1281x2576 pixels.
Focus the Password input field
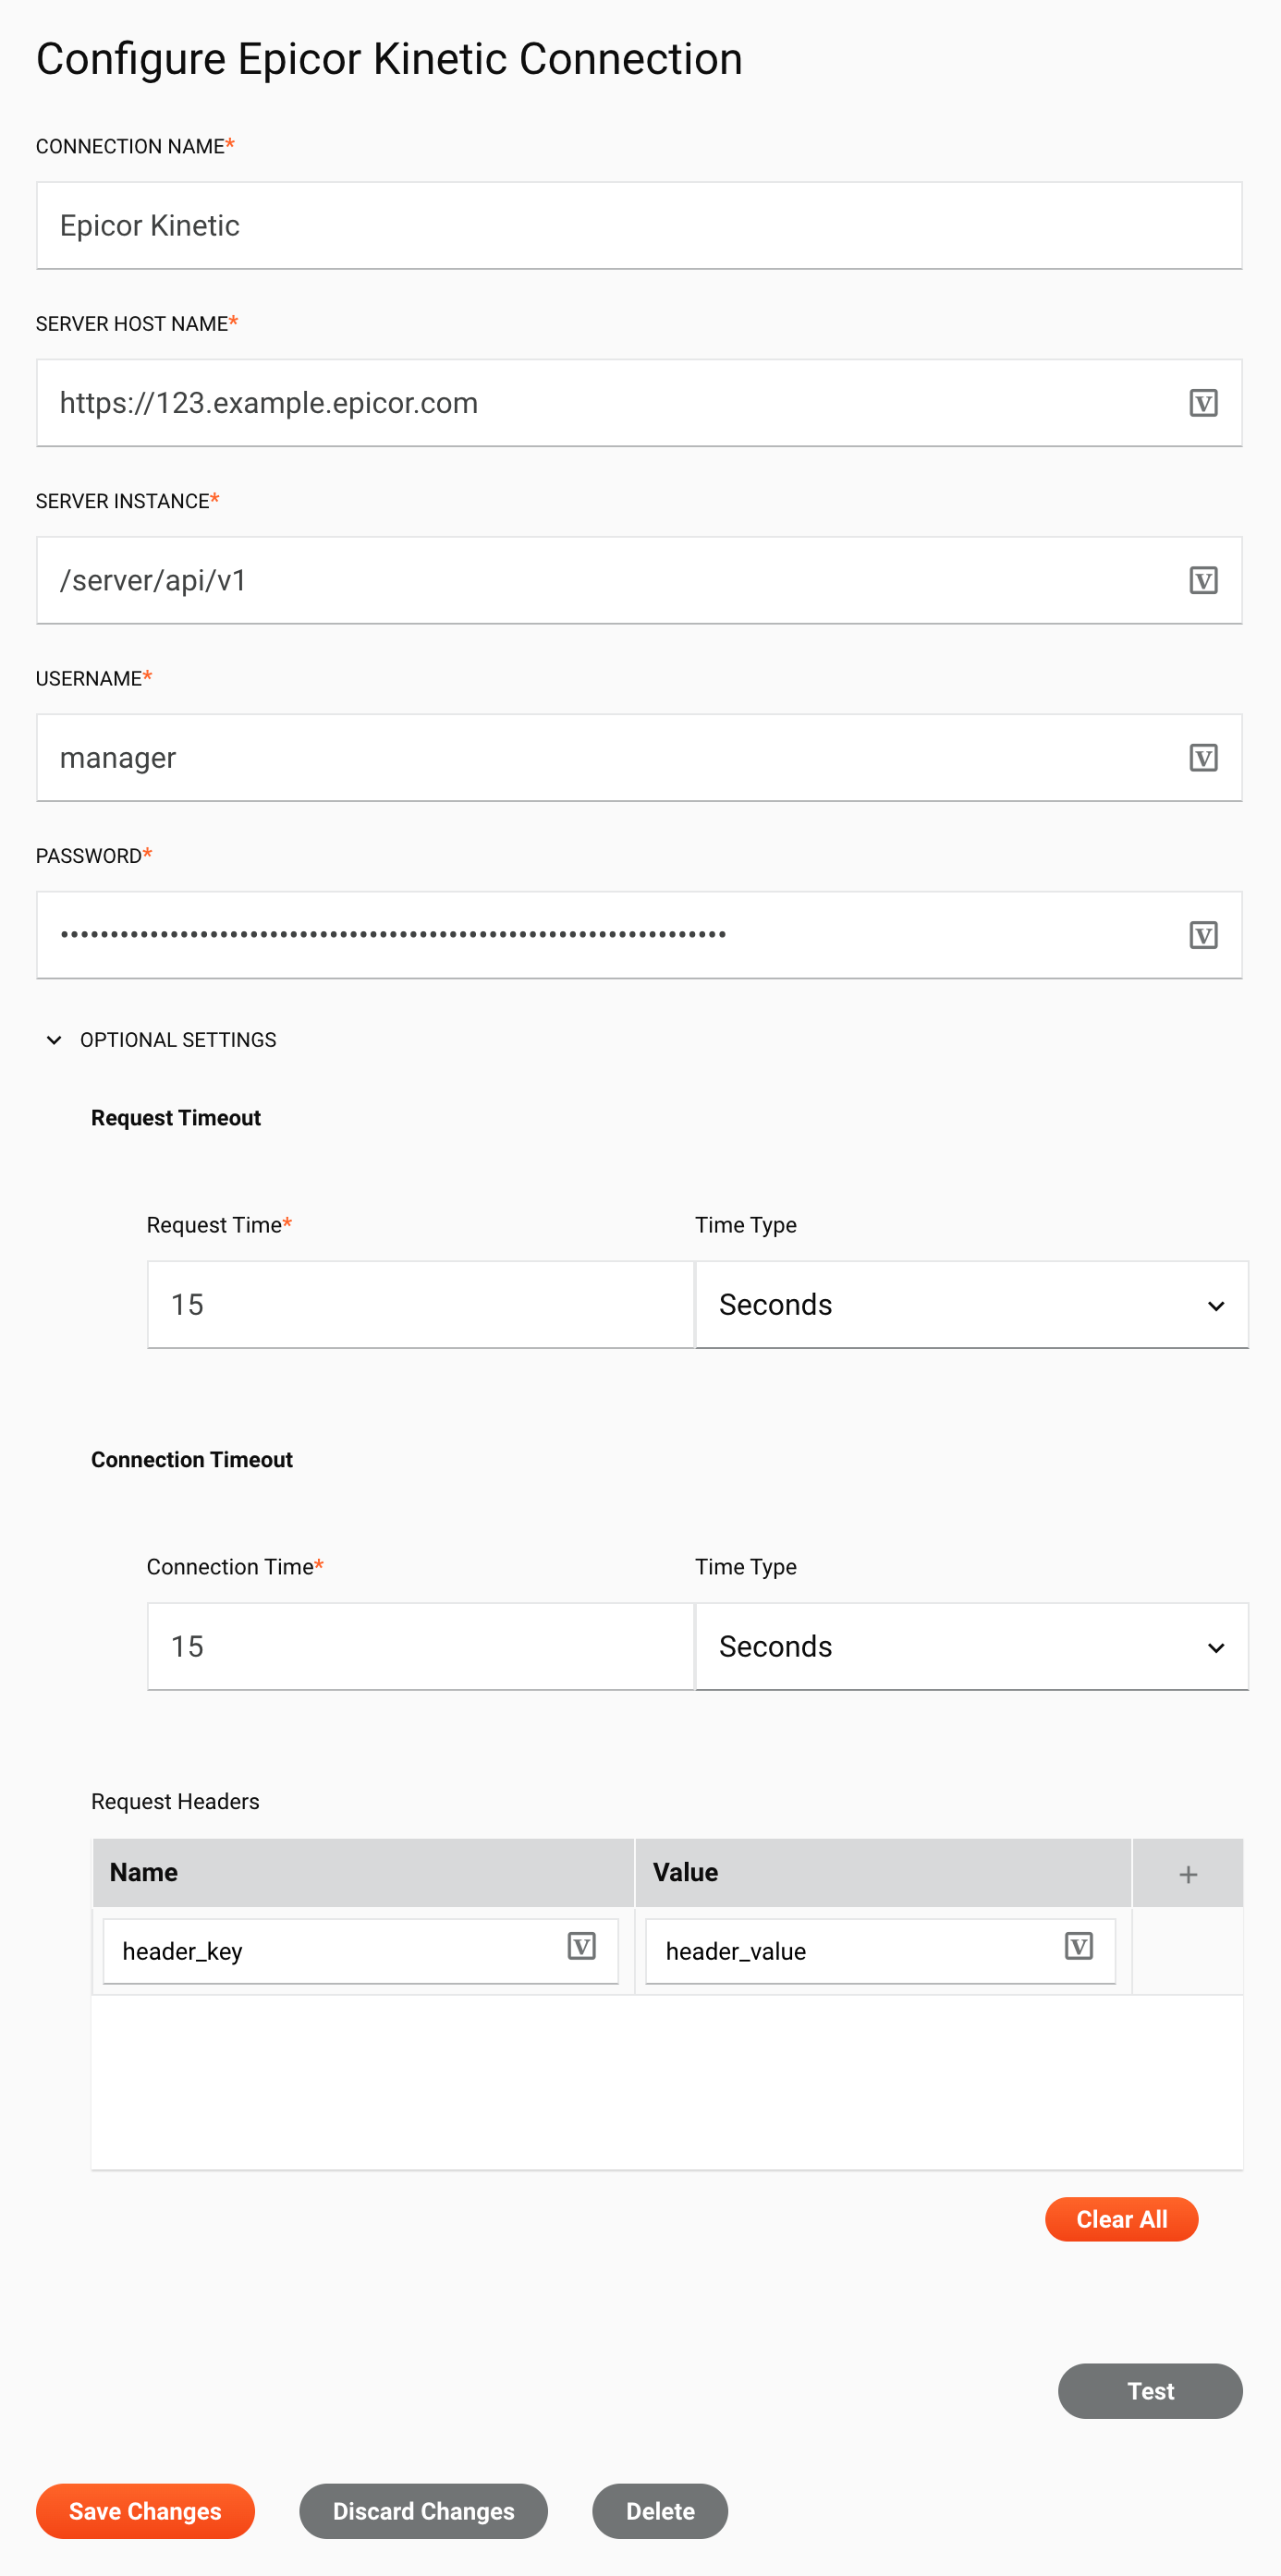(x=639, y=935)
